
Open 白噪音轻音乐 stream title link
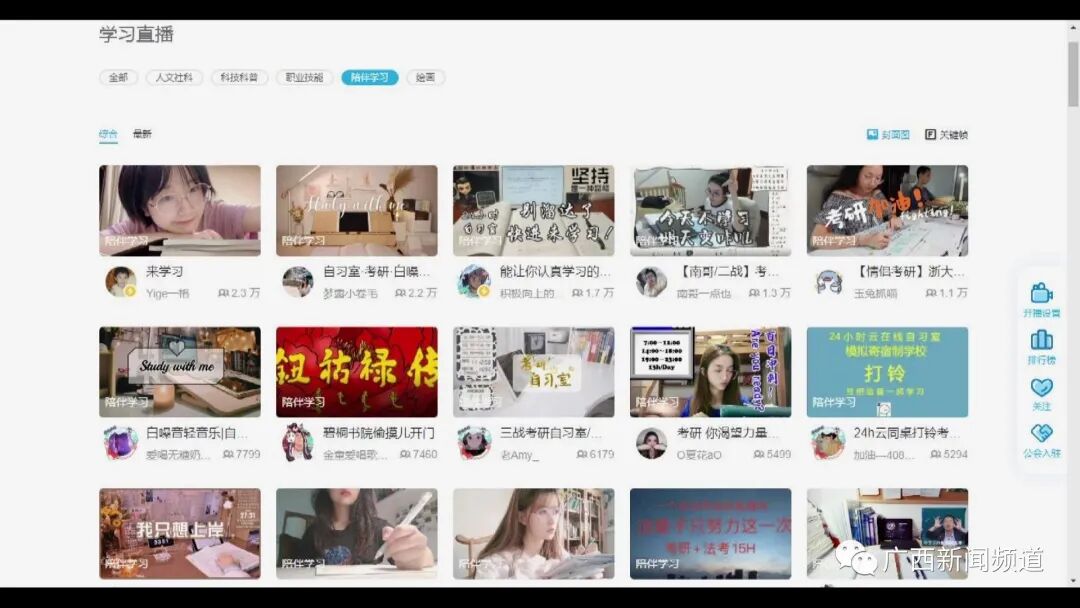pos(197,433)
